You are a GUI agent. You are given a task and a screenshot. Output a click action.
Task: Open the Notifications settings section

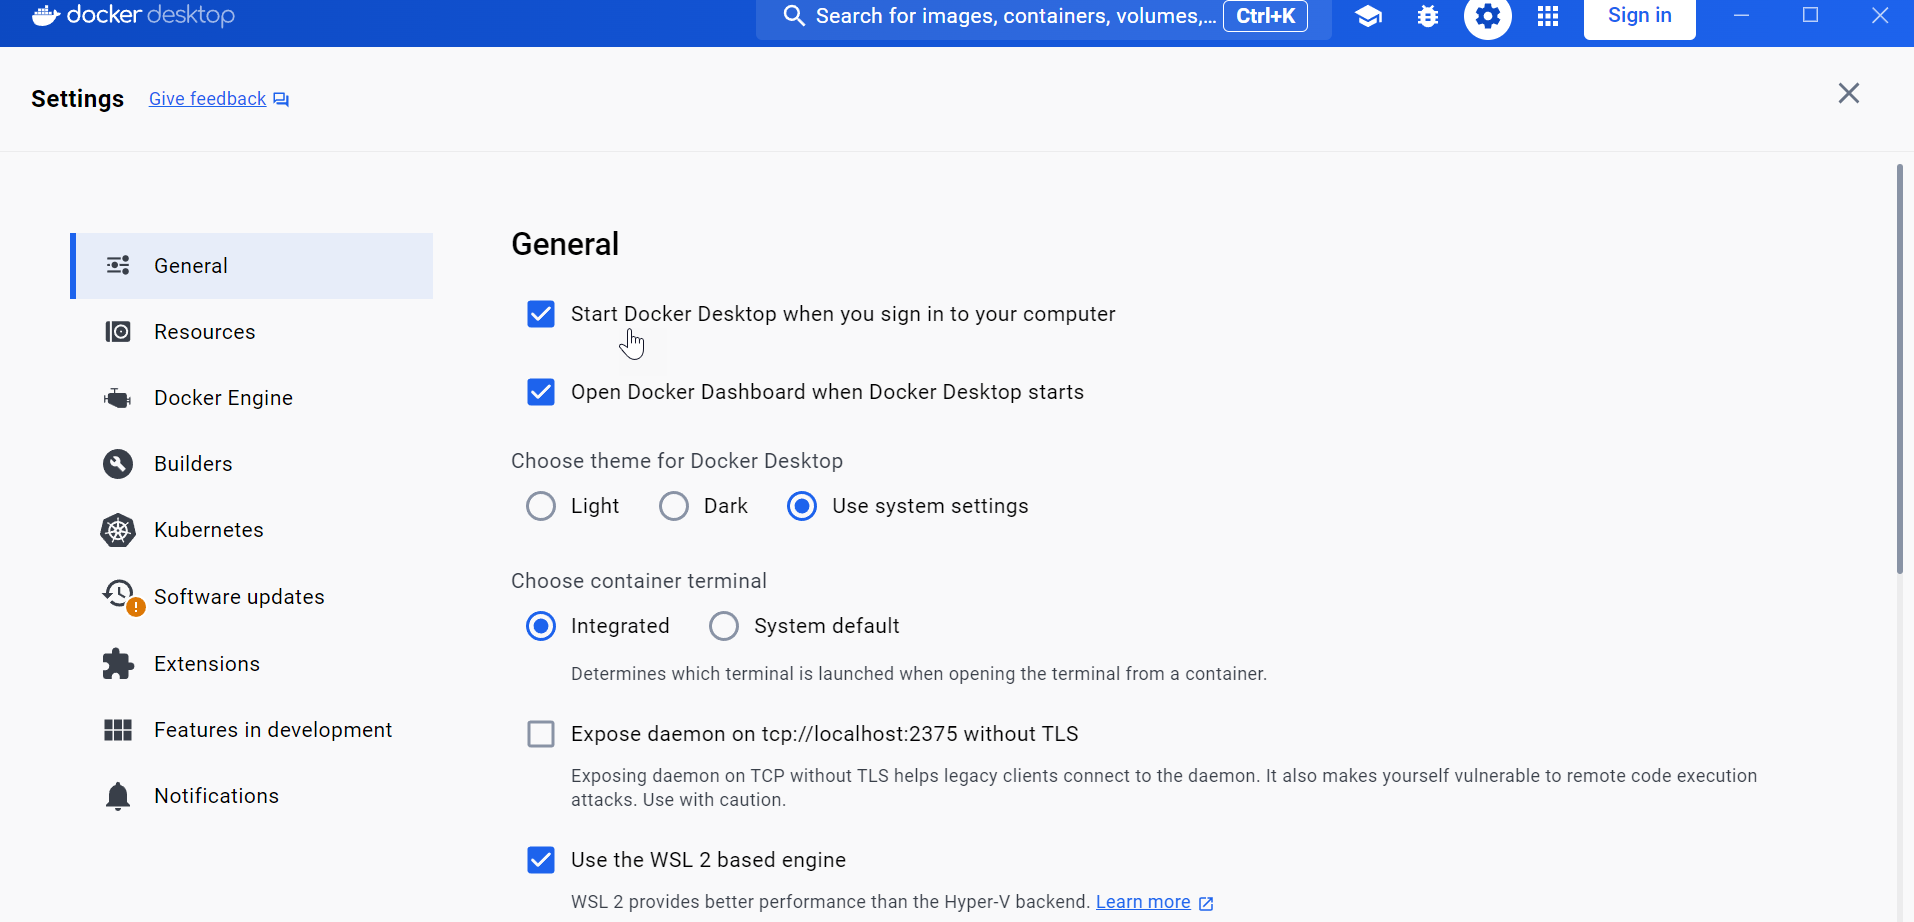tap(216, 796)
